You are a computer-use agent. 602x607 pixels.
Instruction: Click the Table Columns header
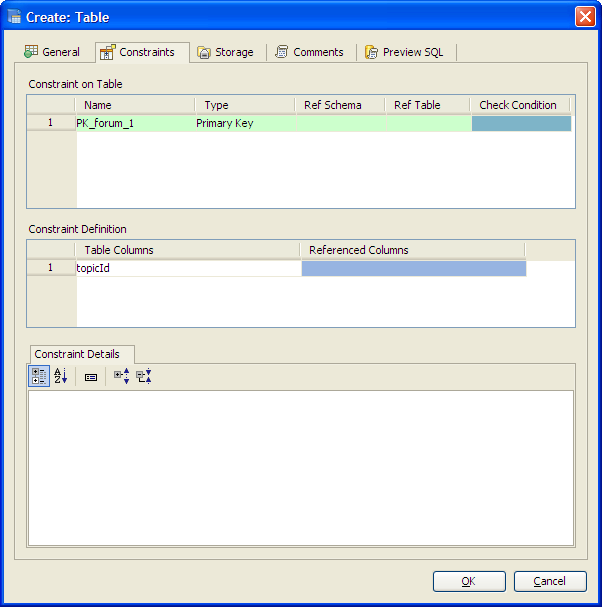click(x=188, y=250)
